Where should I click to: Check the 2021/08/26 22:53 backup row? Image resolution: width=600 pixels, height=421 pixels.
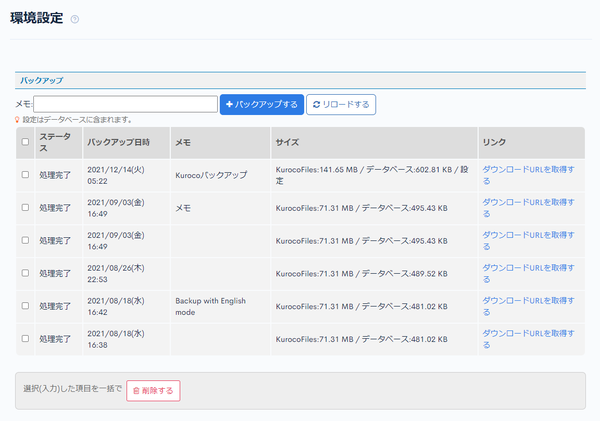25,273
